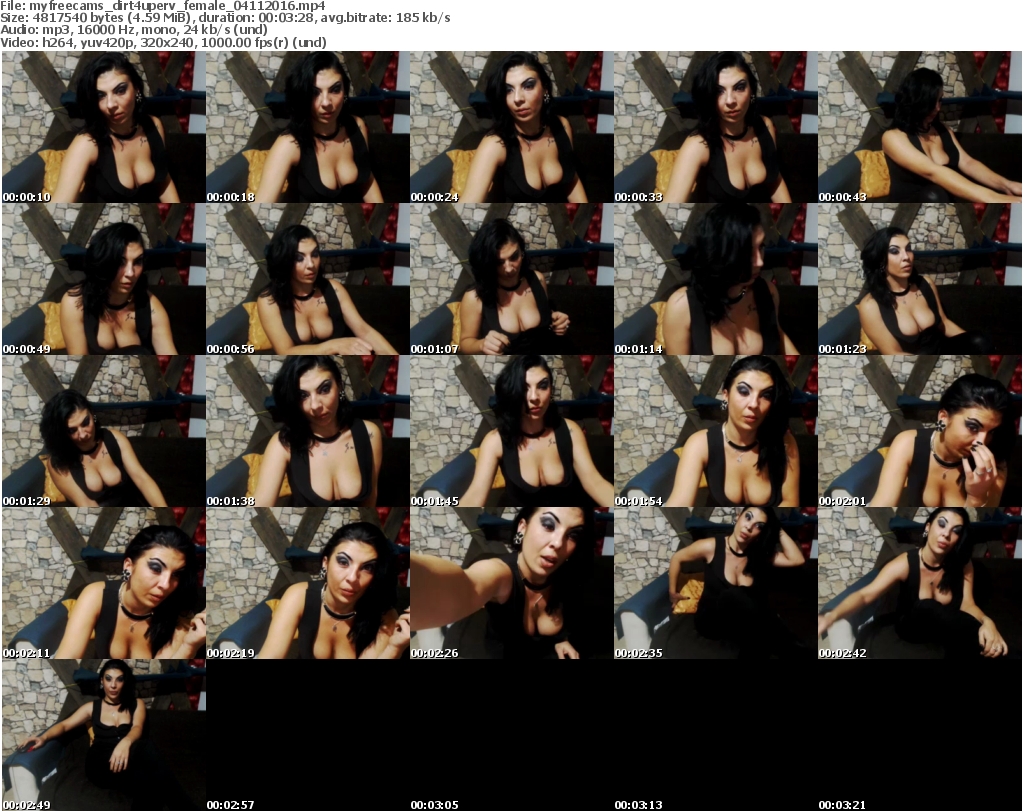This screenshot has height=811, width=1024.
Task: Click the 'Video: h264, yuv420p' info line
Action: coord(163,42)
